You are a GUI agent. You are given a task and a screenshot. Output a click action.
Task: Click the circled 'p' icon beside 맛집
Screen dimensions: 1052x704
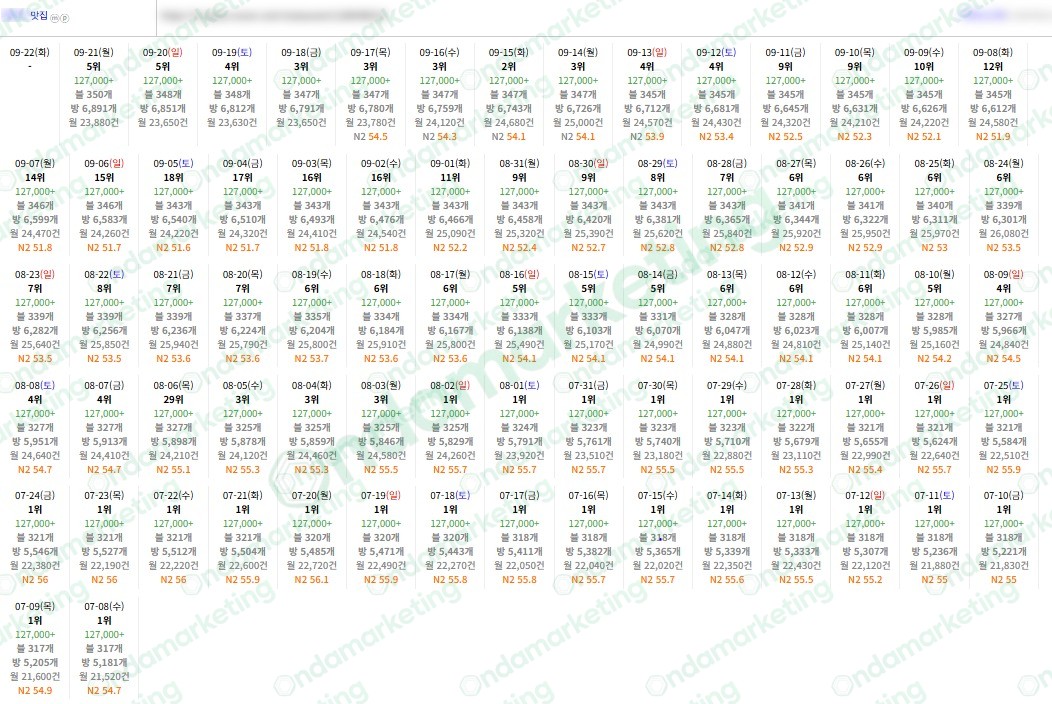(x=65, y=18)
